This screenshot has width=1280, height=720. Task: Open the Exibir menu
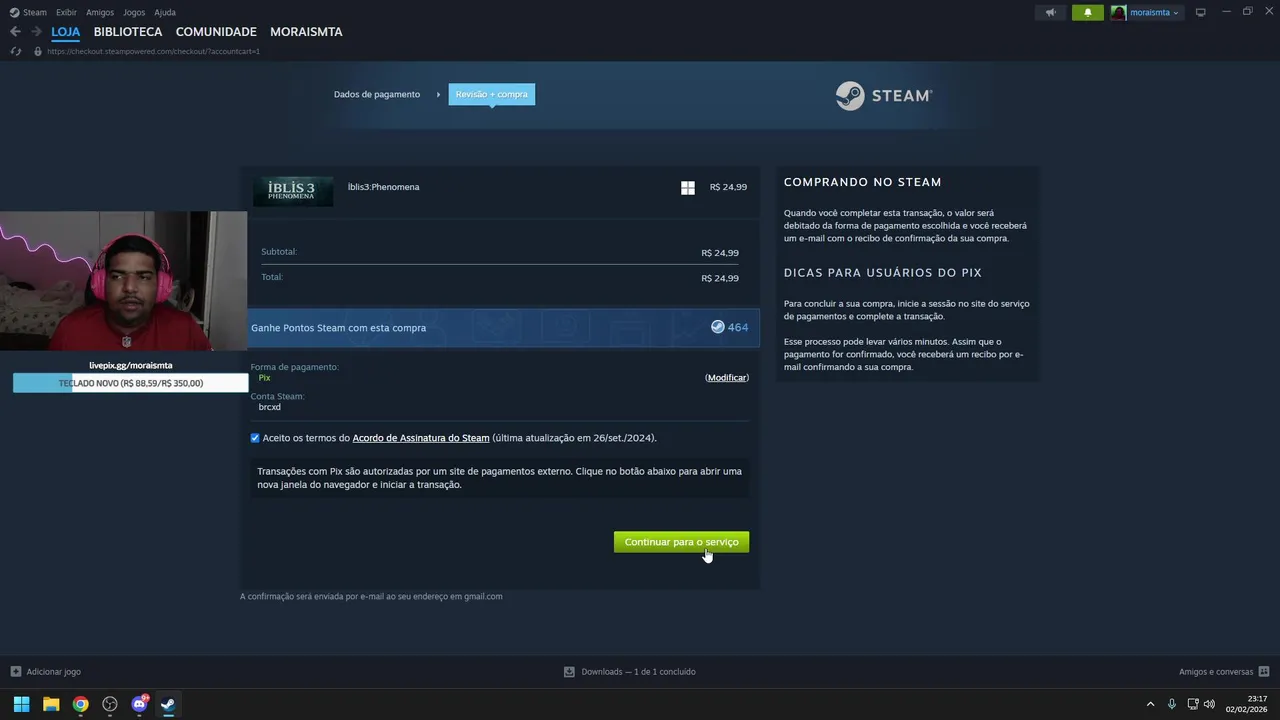point(66,12)
